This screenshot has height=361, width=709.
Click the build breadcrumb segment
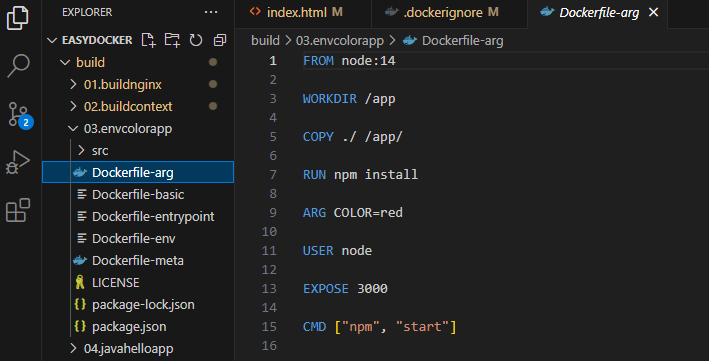(x=265, y=41)
